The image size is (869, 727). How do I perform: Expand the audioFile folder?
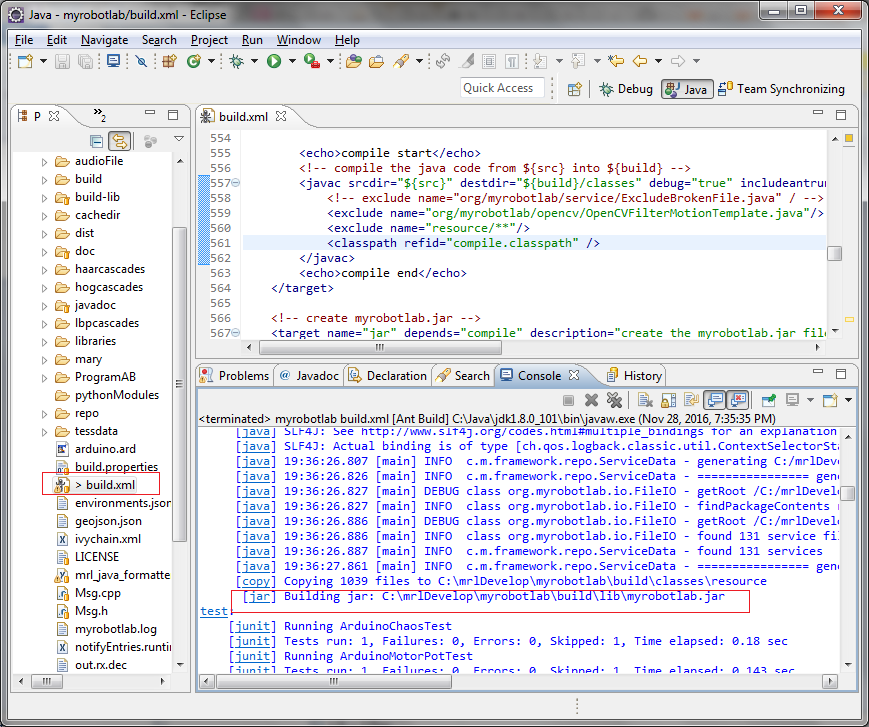click(44, 162)
